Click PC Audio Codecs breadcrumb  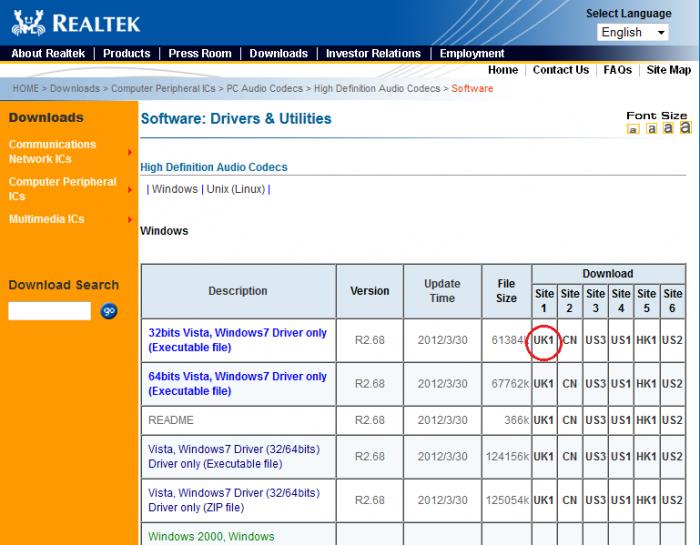point(264,88)
